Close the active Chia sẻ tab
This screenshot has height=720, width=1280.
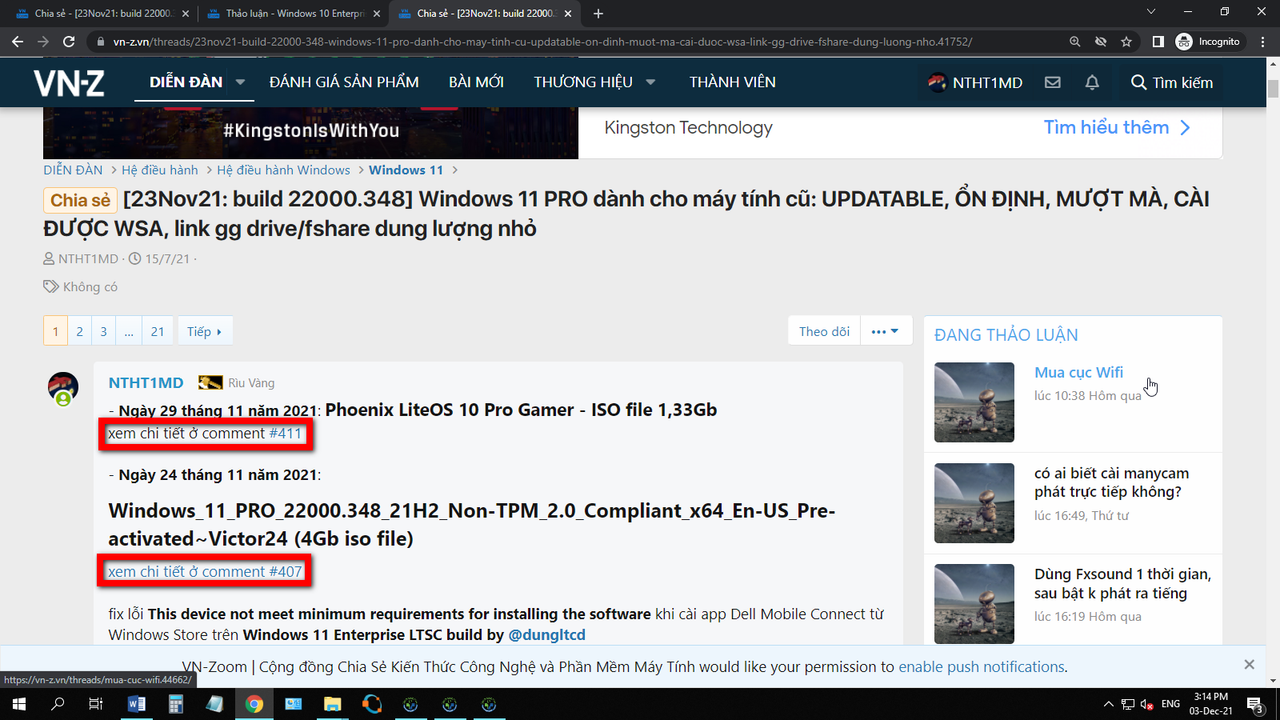(x=569, y=14)
